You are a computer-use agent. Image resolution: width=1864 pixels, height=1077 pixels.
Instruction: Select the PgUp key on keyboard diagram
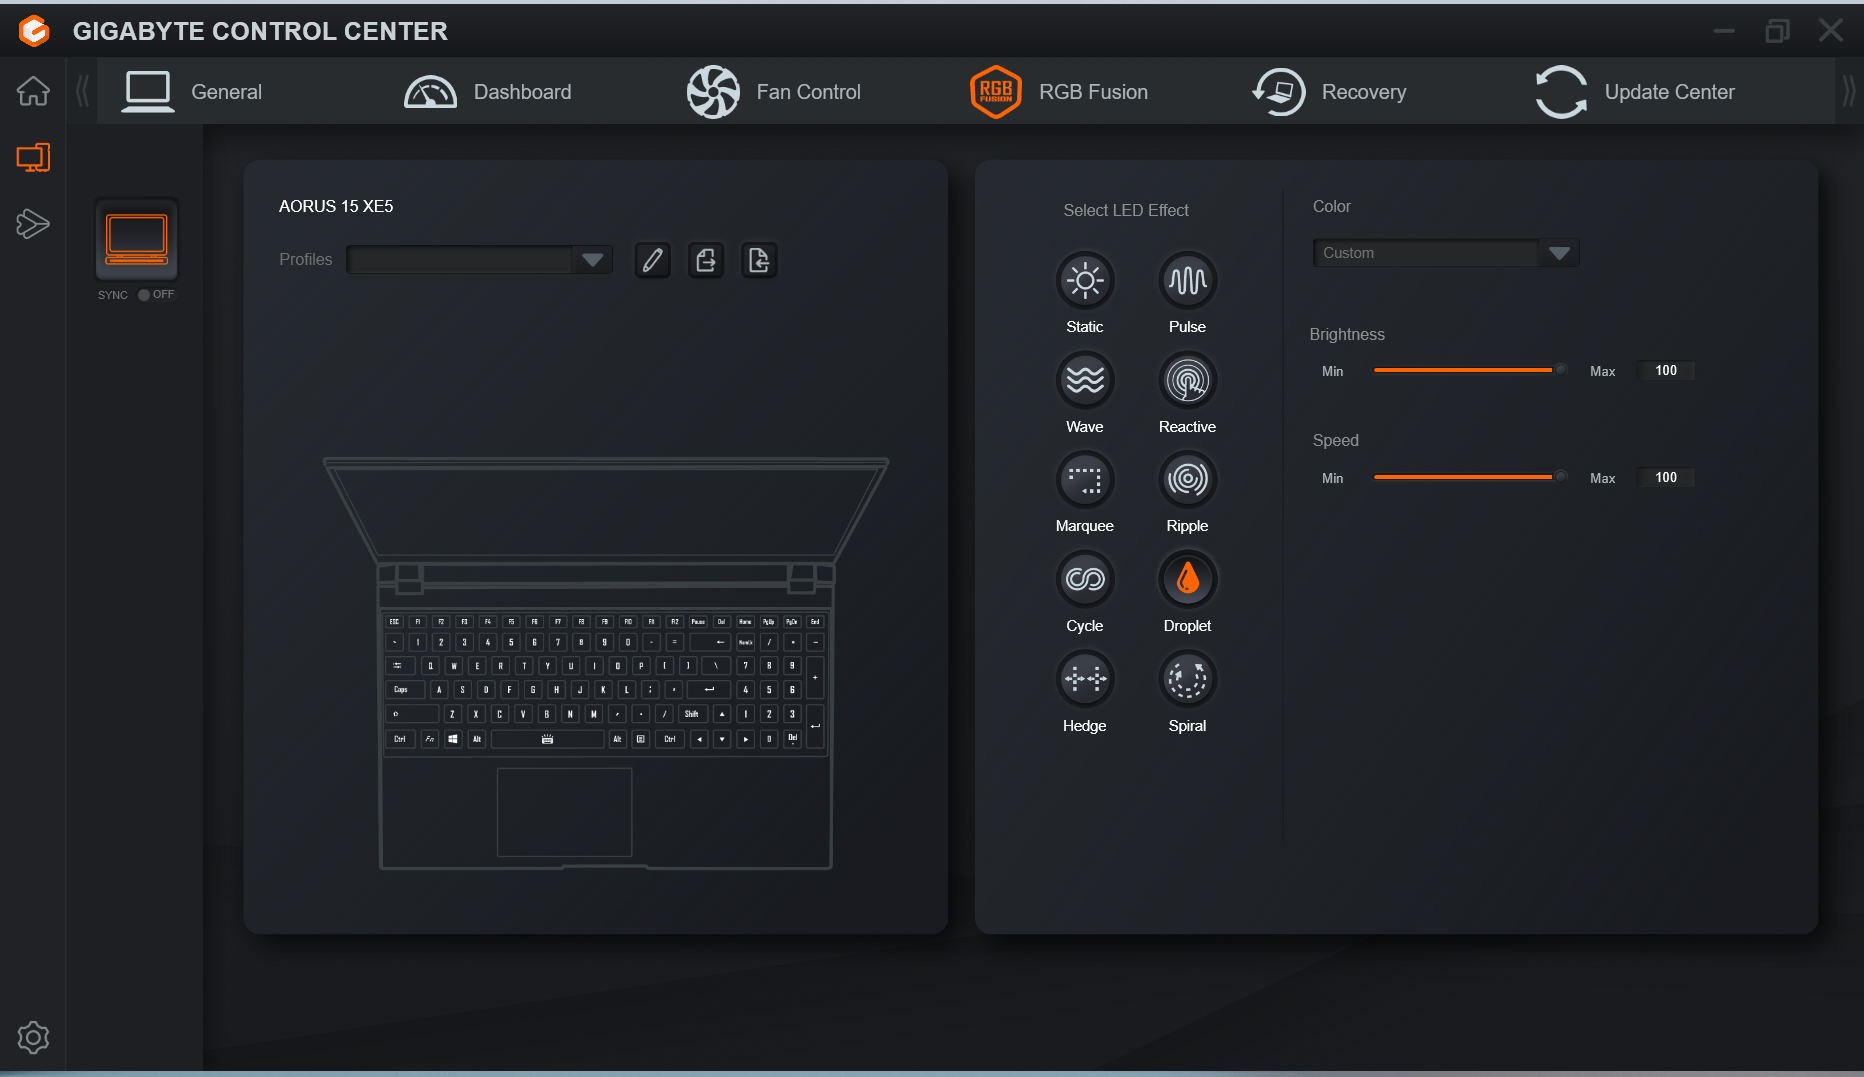tap(769, 621)
